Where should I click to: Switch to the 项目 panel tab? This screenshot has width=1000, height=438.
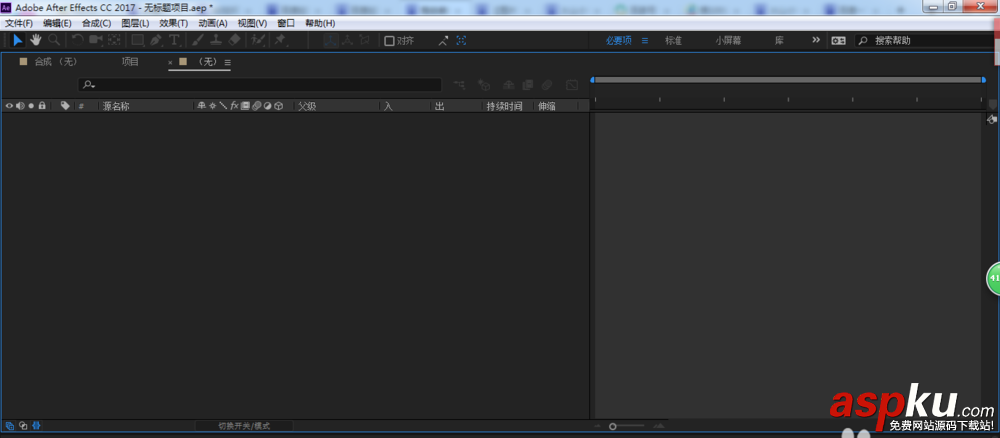click(130, 62)
